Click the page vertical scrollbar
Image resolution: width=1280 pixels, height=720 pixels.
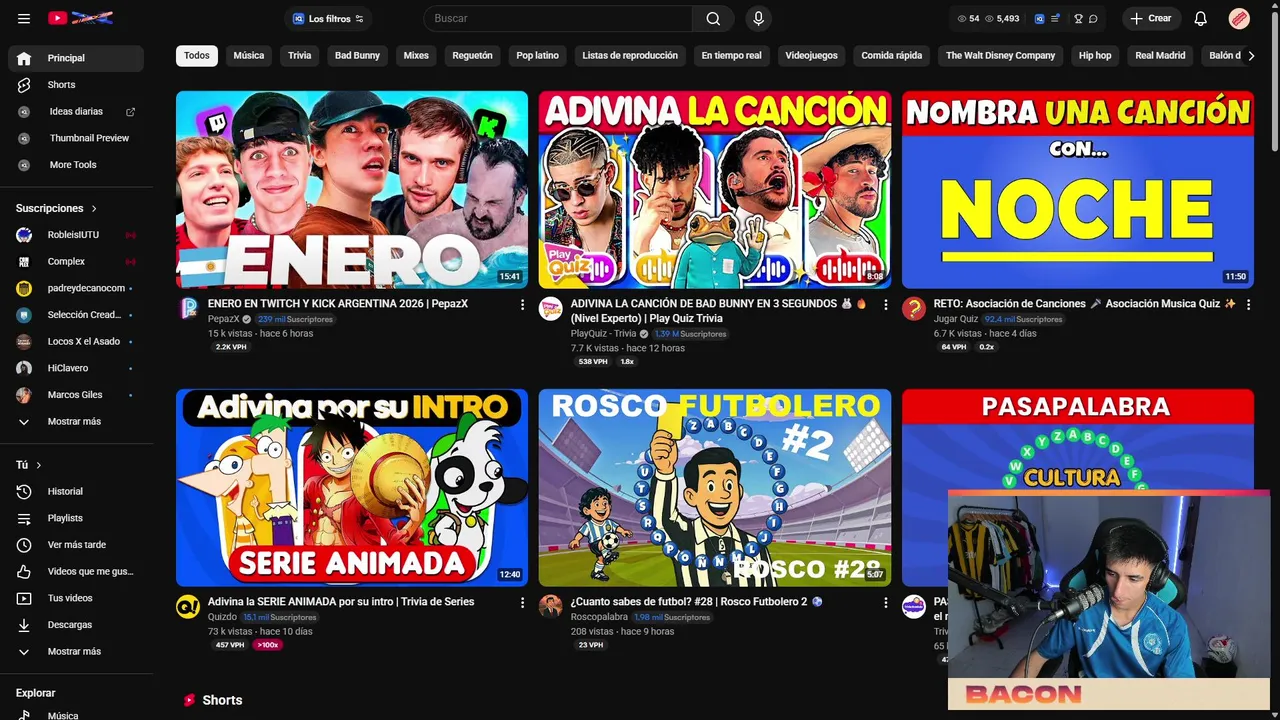[x=1274, y=80]
